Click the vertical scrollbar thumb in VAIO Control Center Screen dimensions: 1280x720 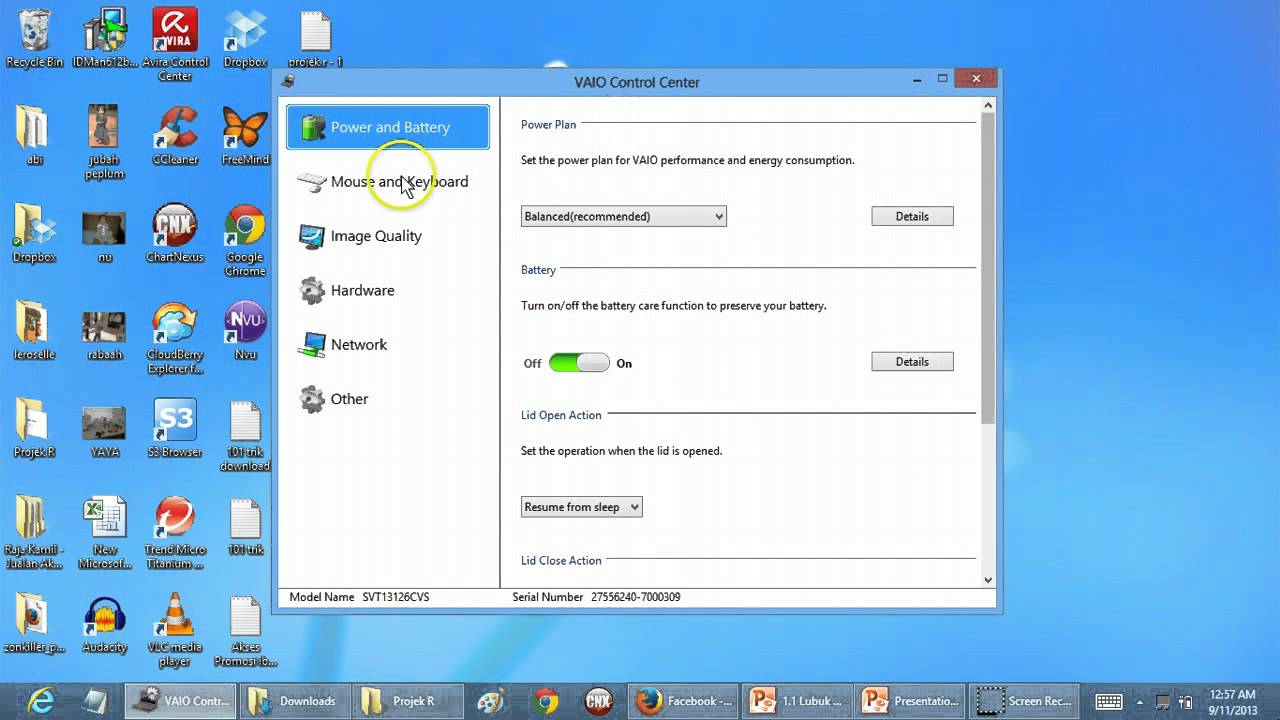988,267
